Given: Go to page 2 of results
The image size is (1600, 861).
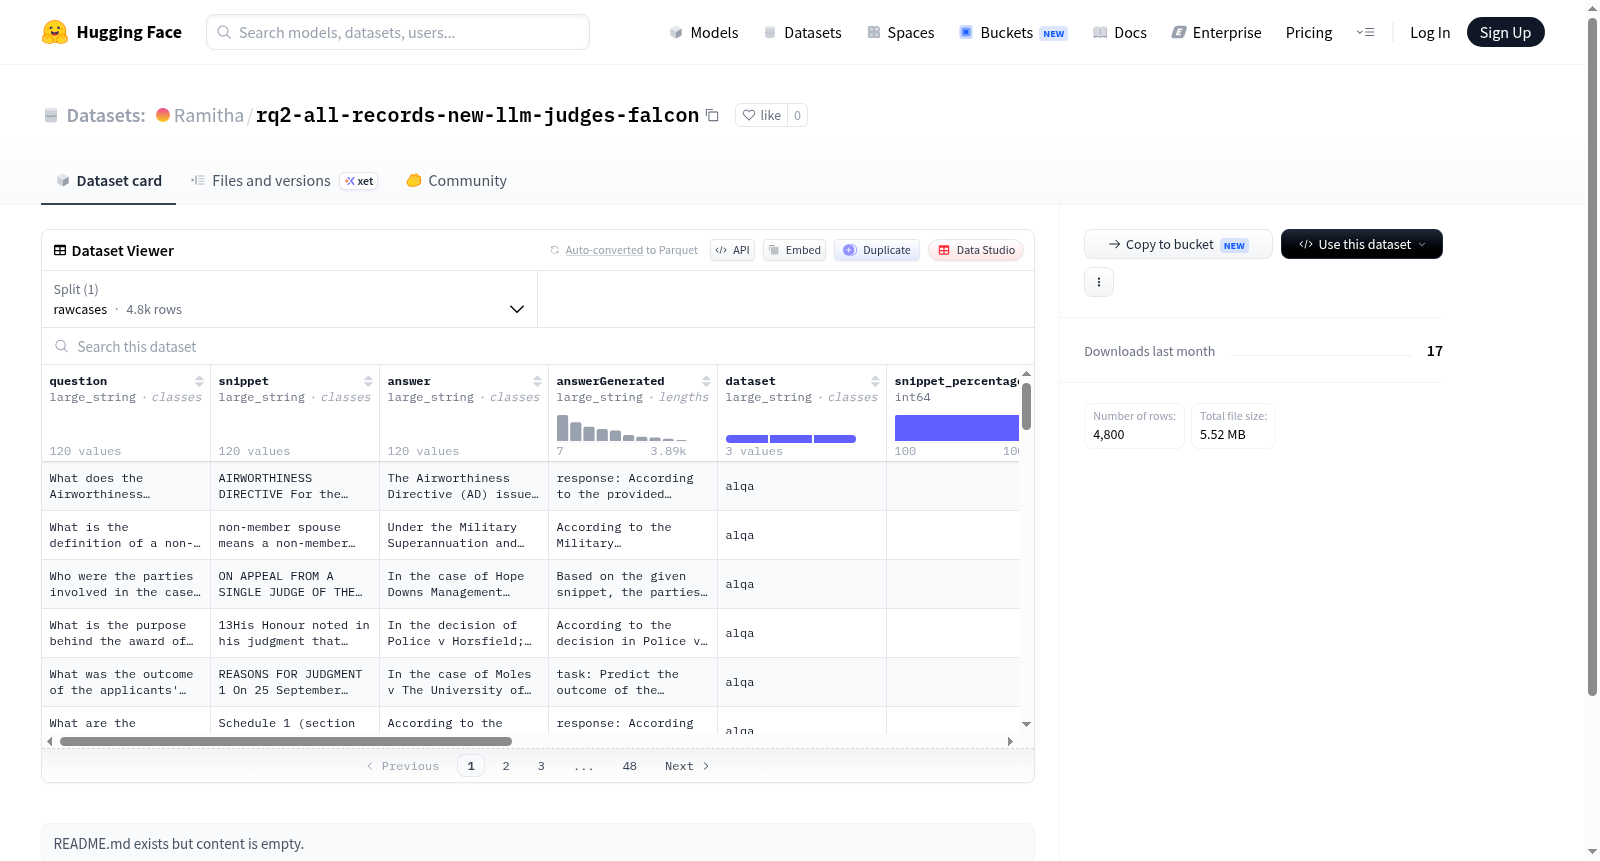Looking at the screenshot, I should [506, 766].
